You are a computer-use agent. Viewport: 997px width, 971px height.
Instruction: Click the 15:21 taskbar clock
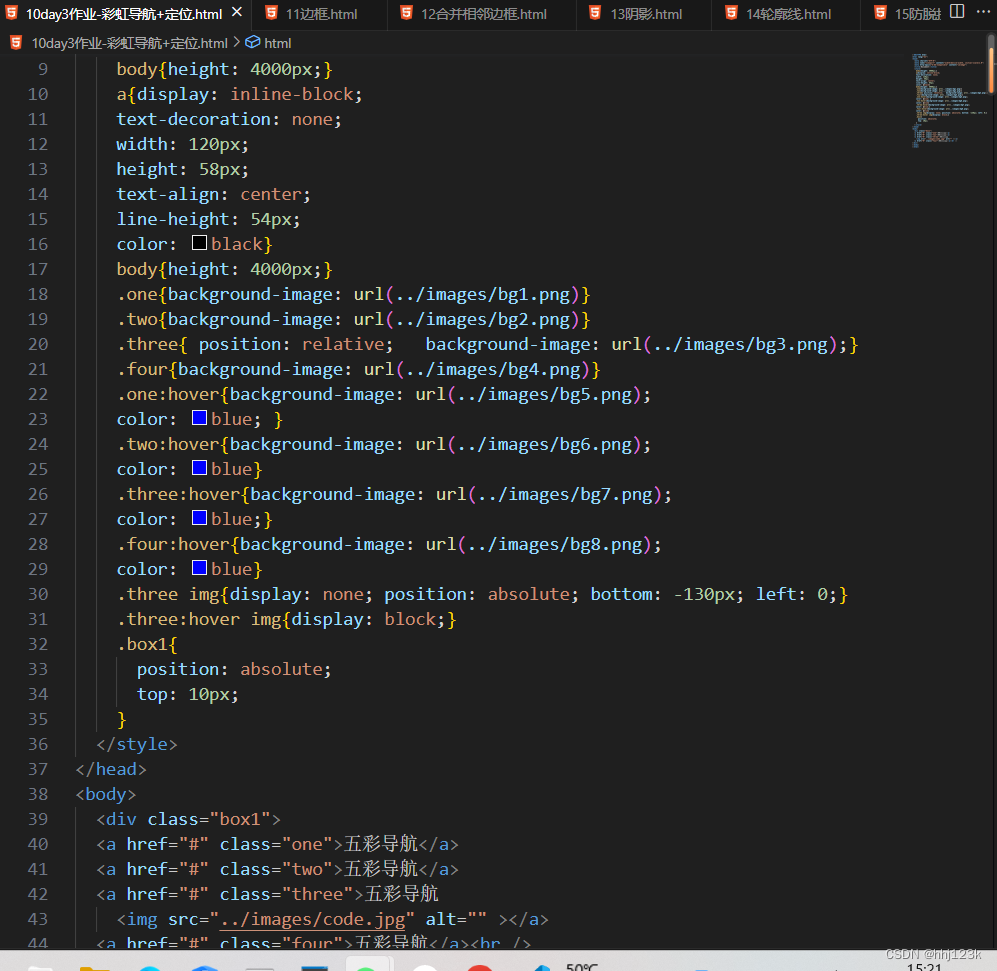tap(924, 967)
